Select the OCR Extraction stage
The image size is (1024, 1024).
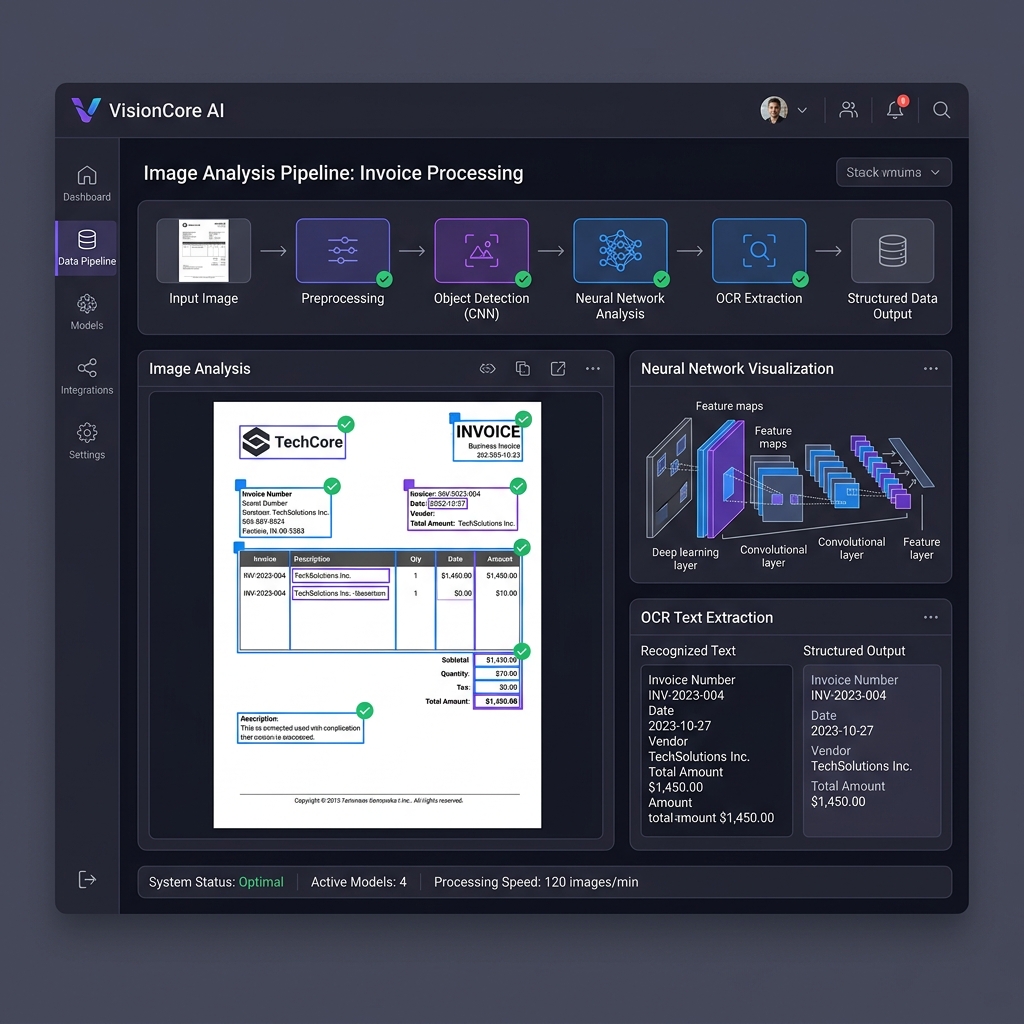tap(759, 251)
